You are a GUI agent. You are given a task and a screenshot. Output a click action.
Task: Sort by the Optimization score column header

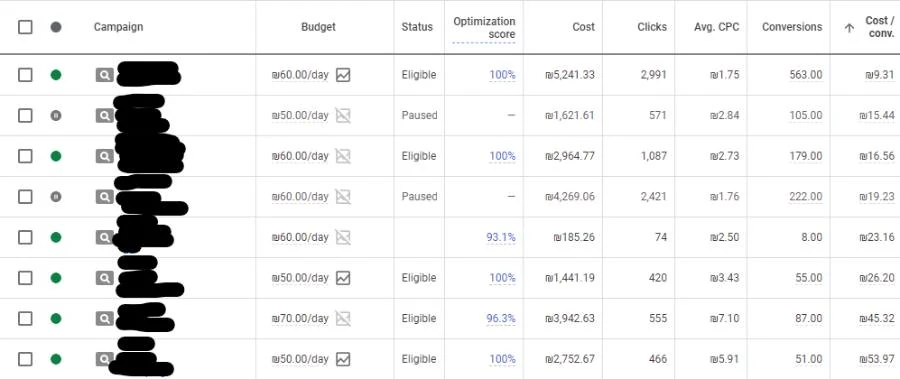pos(484,28)
